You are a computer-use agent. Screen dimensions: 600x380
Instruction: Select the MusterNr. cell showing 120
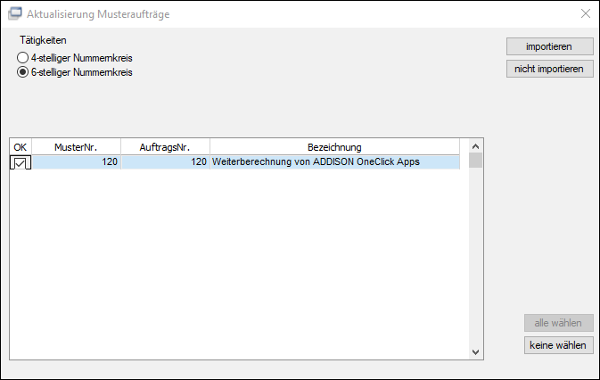tap(76, 162)
